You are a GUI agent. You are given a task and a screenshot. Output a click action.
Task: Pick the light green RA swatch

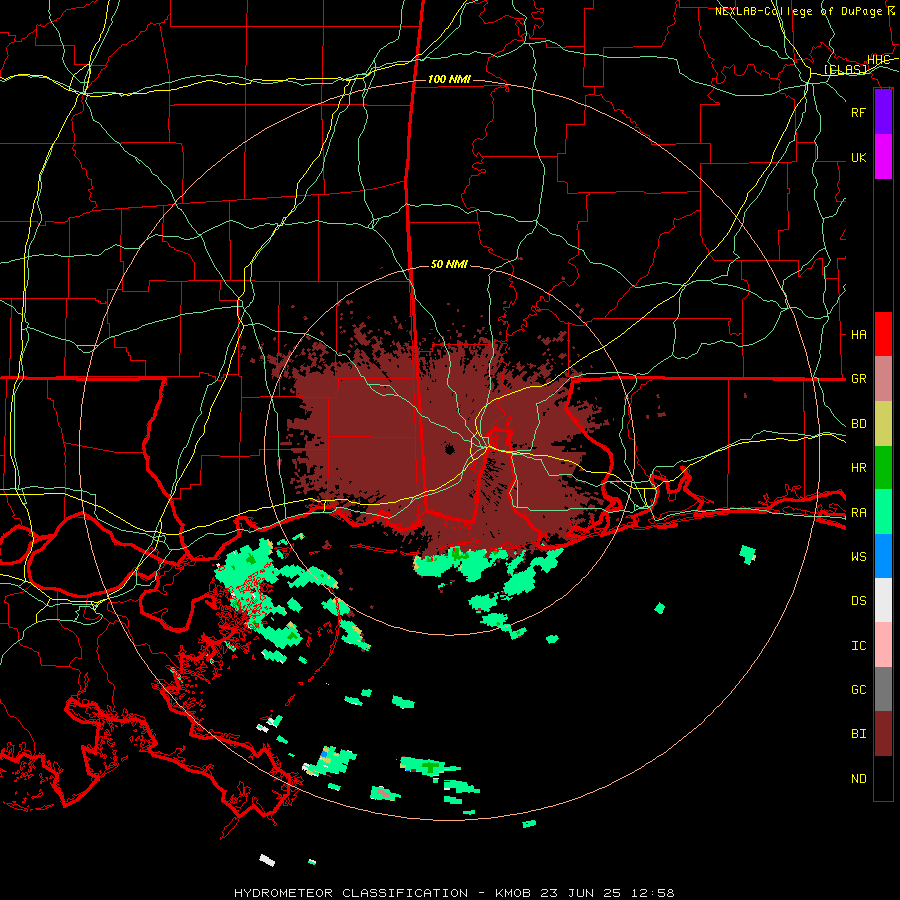coord(883,511)
